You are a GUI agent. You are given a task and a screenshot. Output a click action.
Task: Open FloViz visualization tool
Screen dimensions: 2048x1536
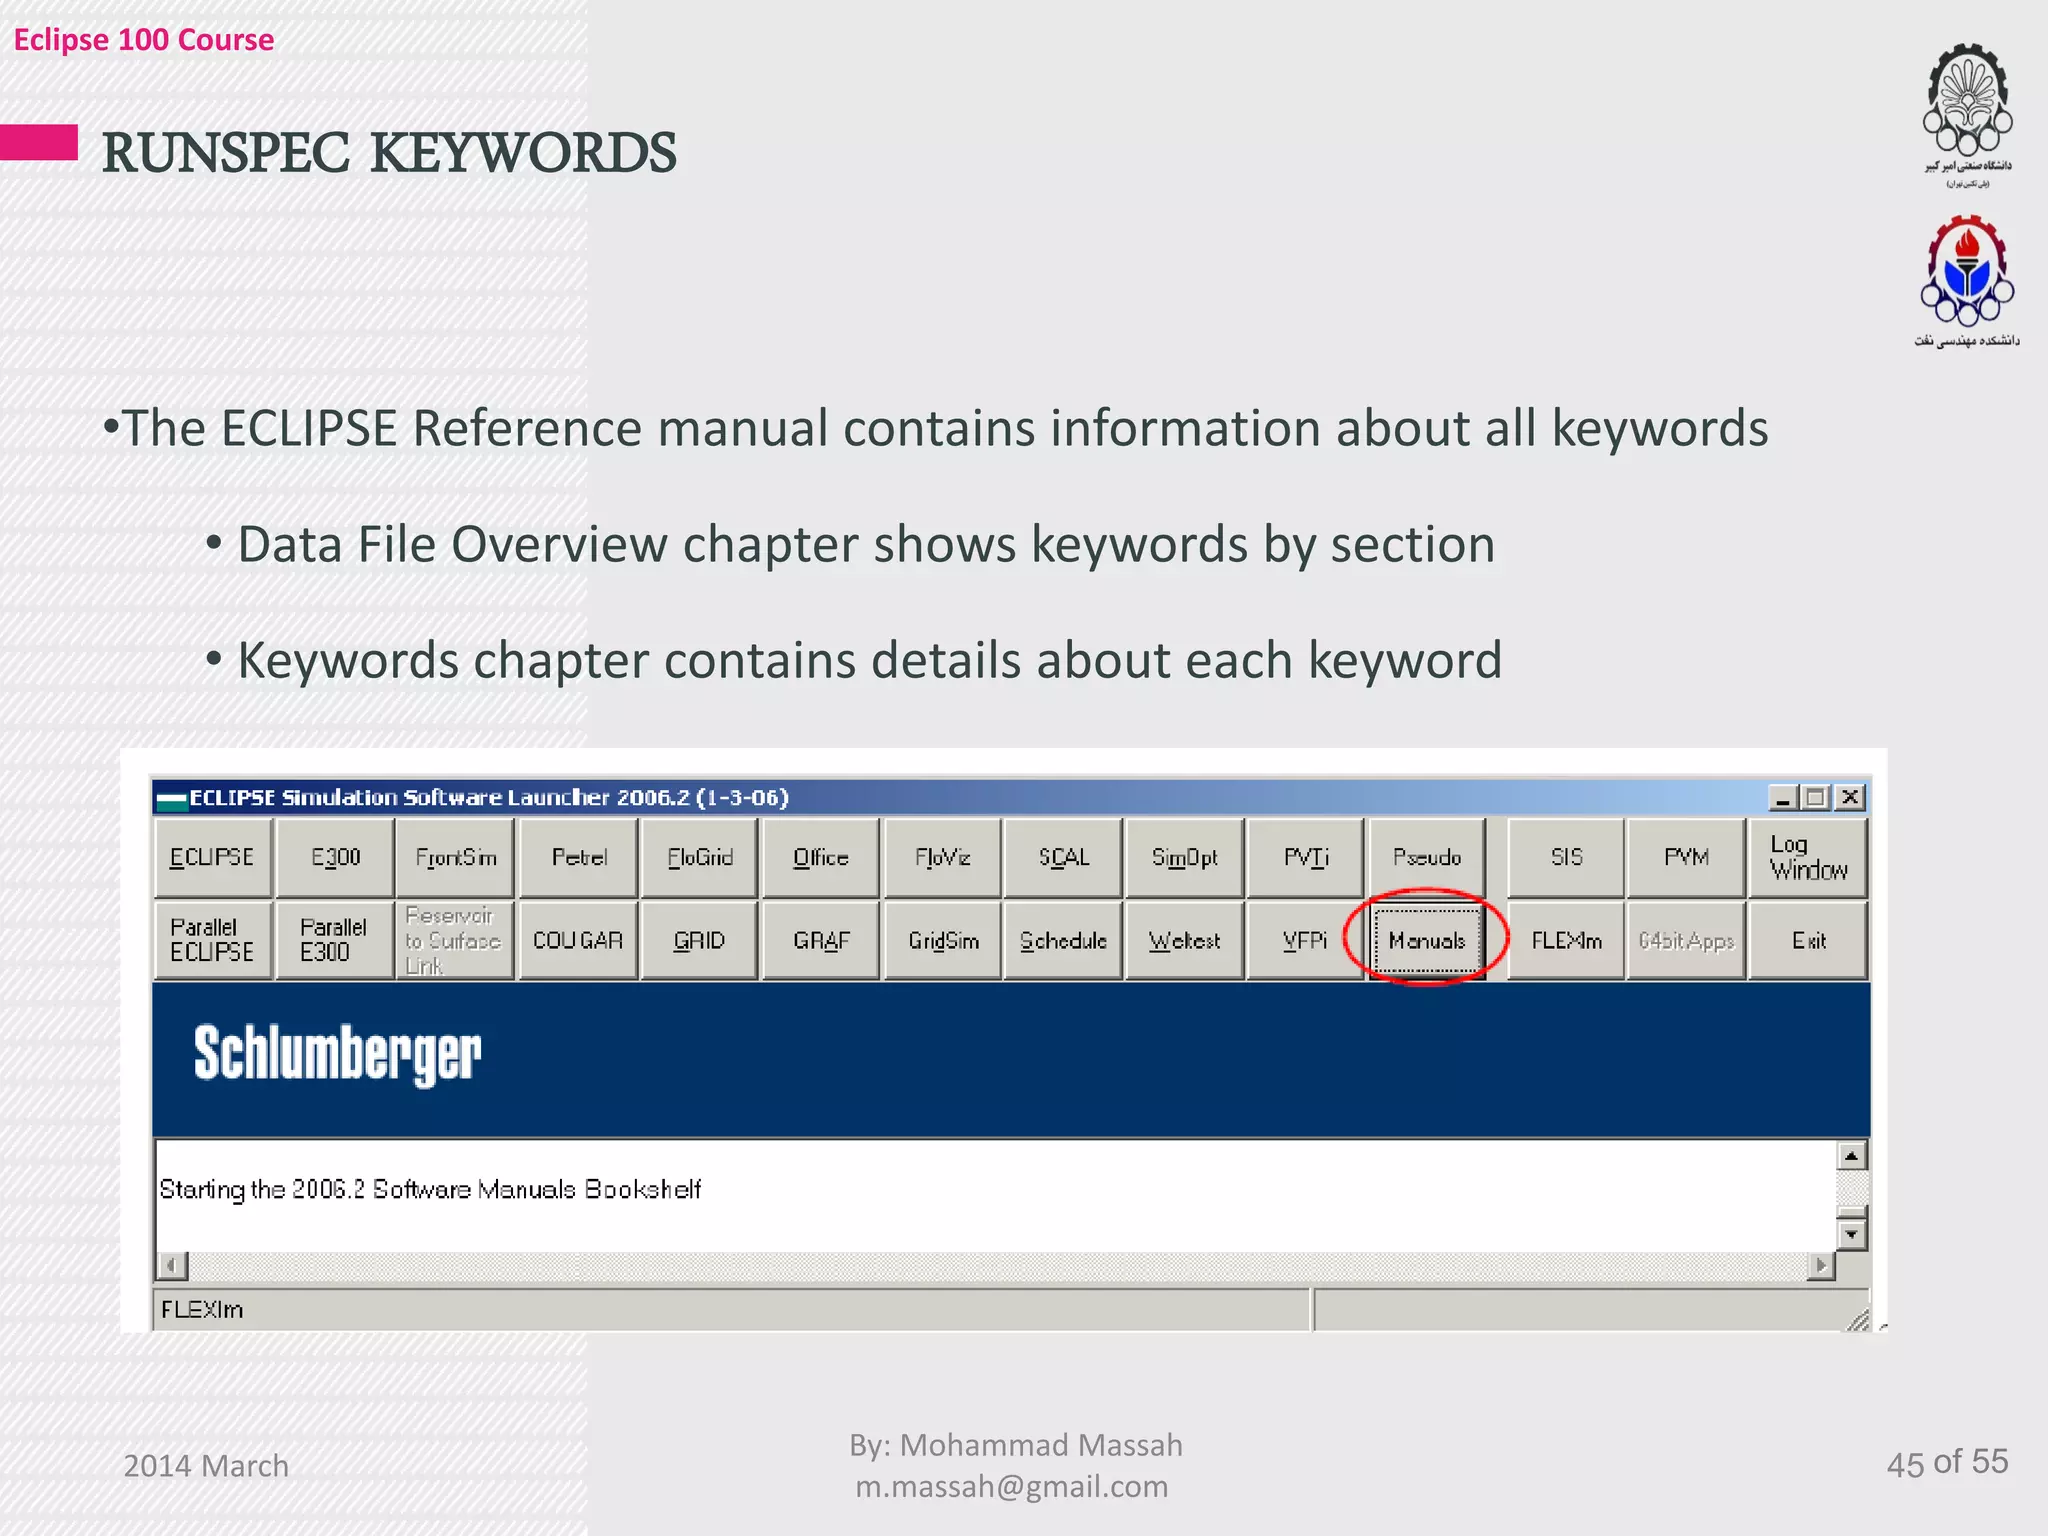pos(942,858)
